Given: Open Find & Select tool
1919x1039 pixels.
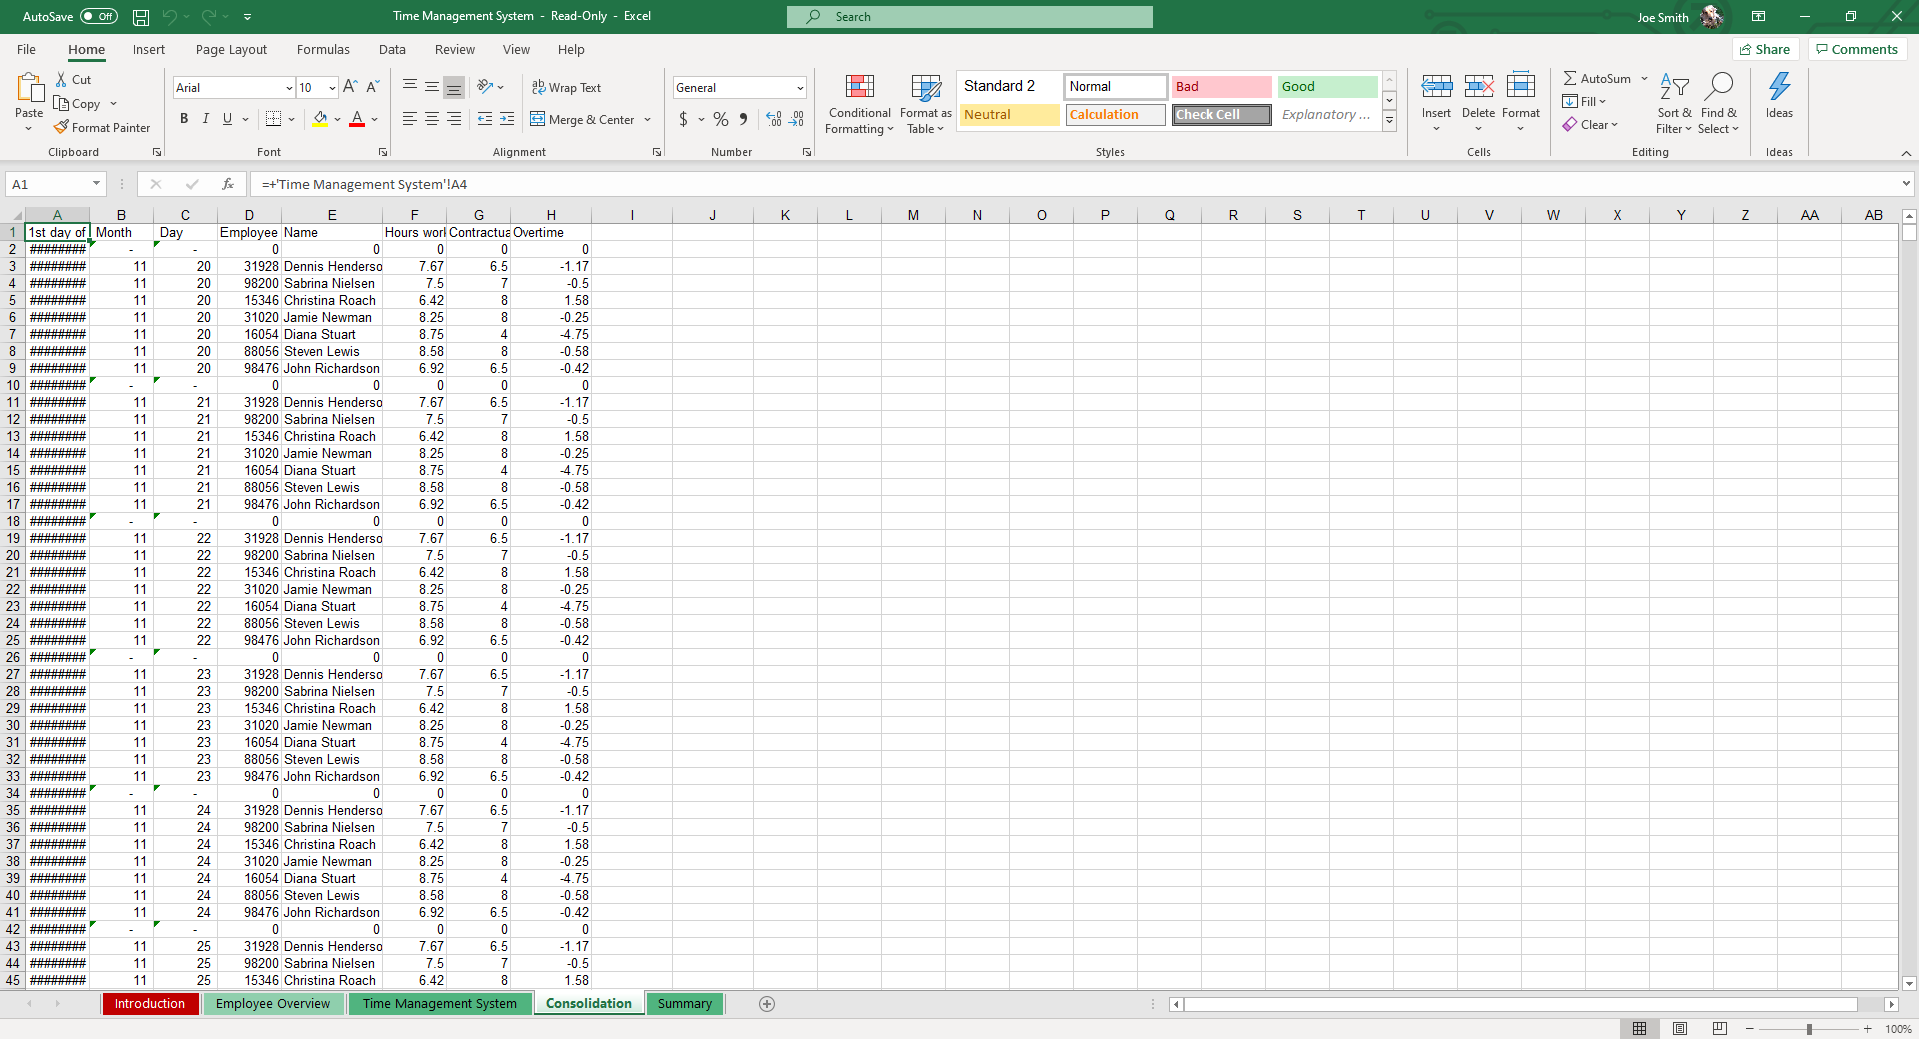Looking at the screenshot, I should tap(1719, 103).
